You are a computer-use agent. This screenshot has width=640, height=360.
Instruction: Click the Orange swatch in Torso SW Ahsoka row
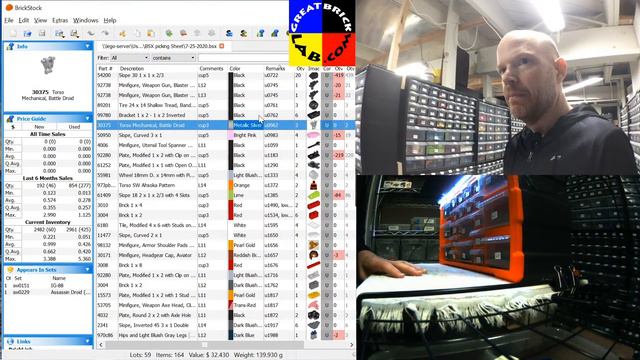(231, 185)
